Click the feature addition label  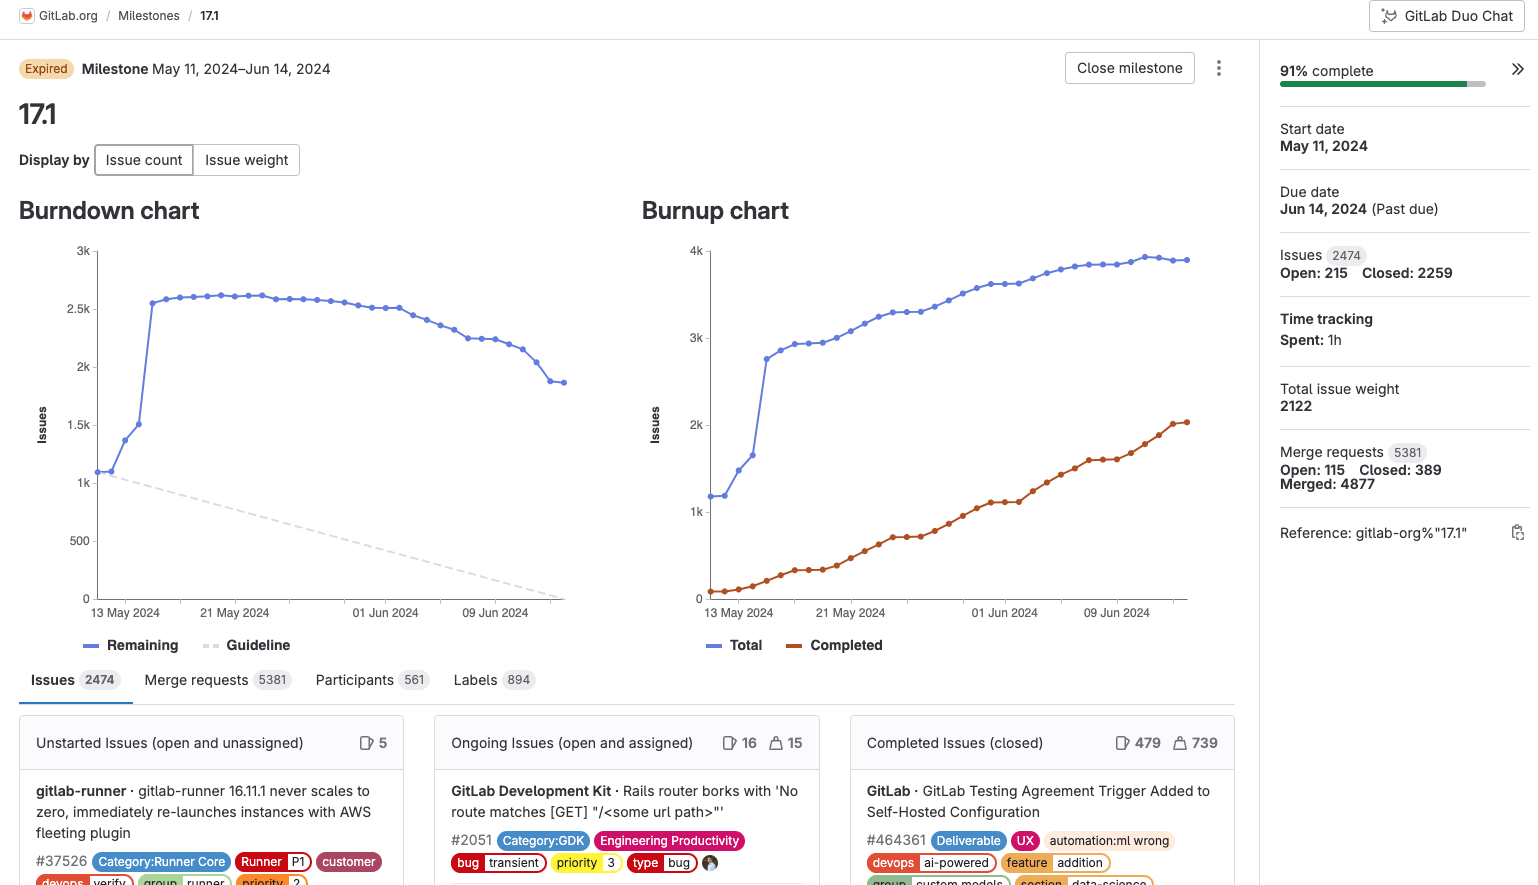tap(1055, 863)
